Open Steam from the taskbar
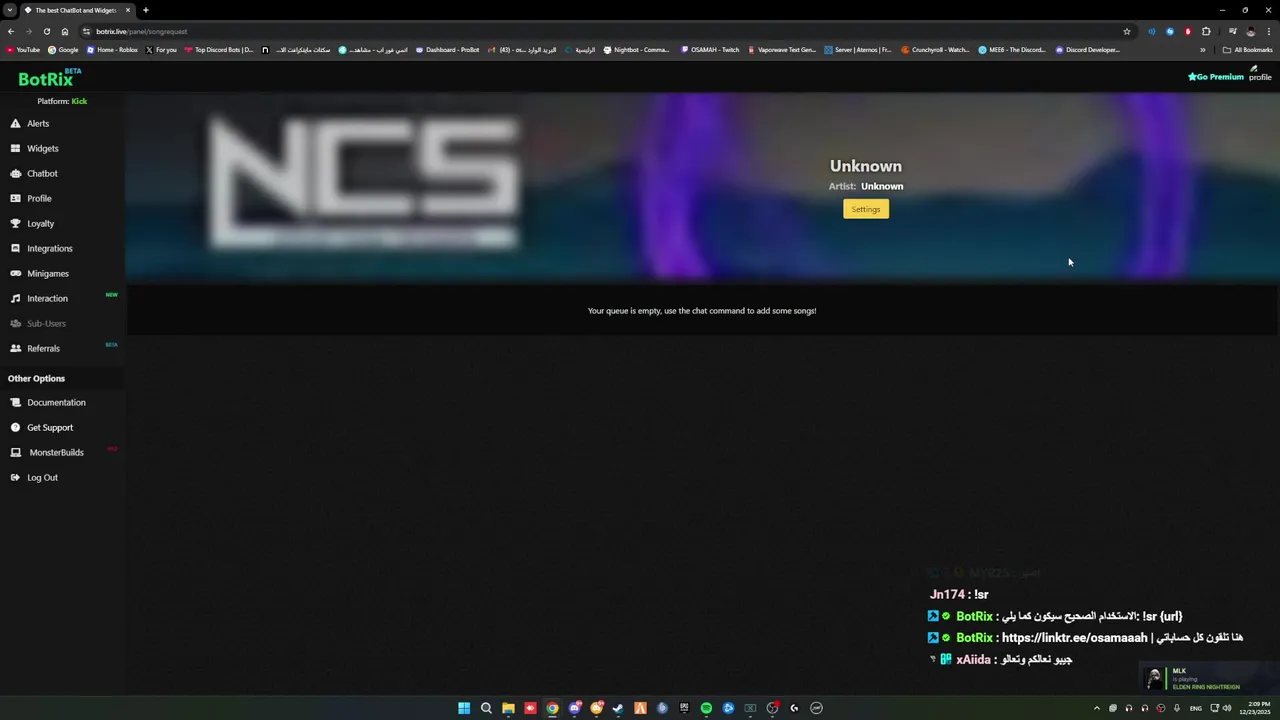 pos(618,708)
